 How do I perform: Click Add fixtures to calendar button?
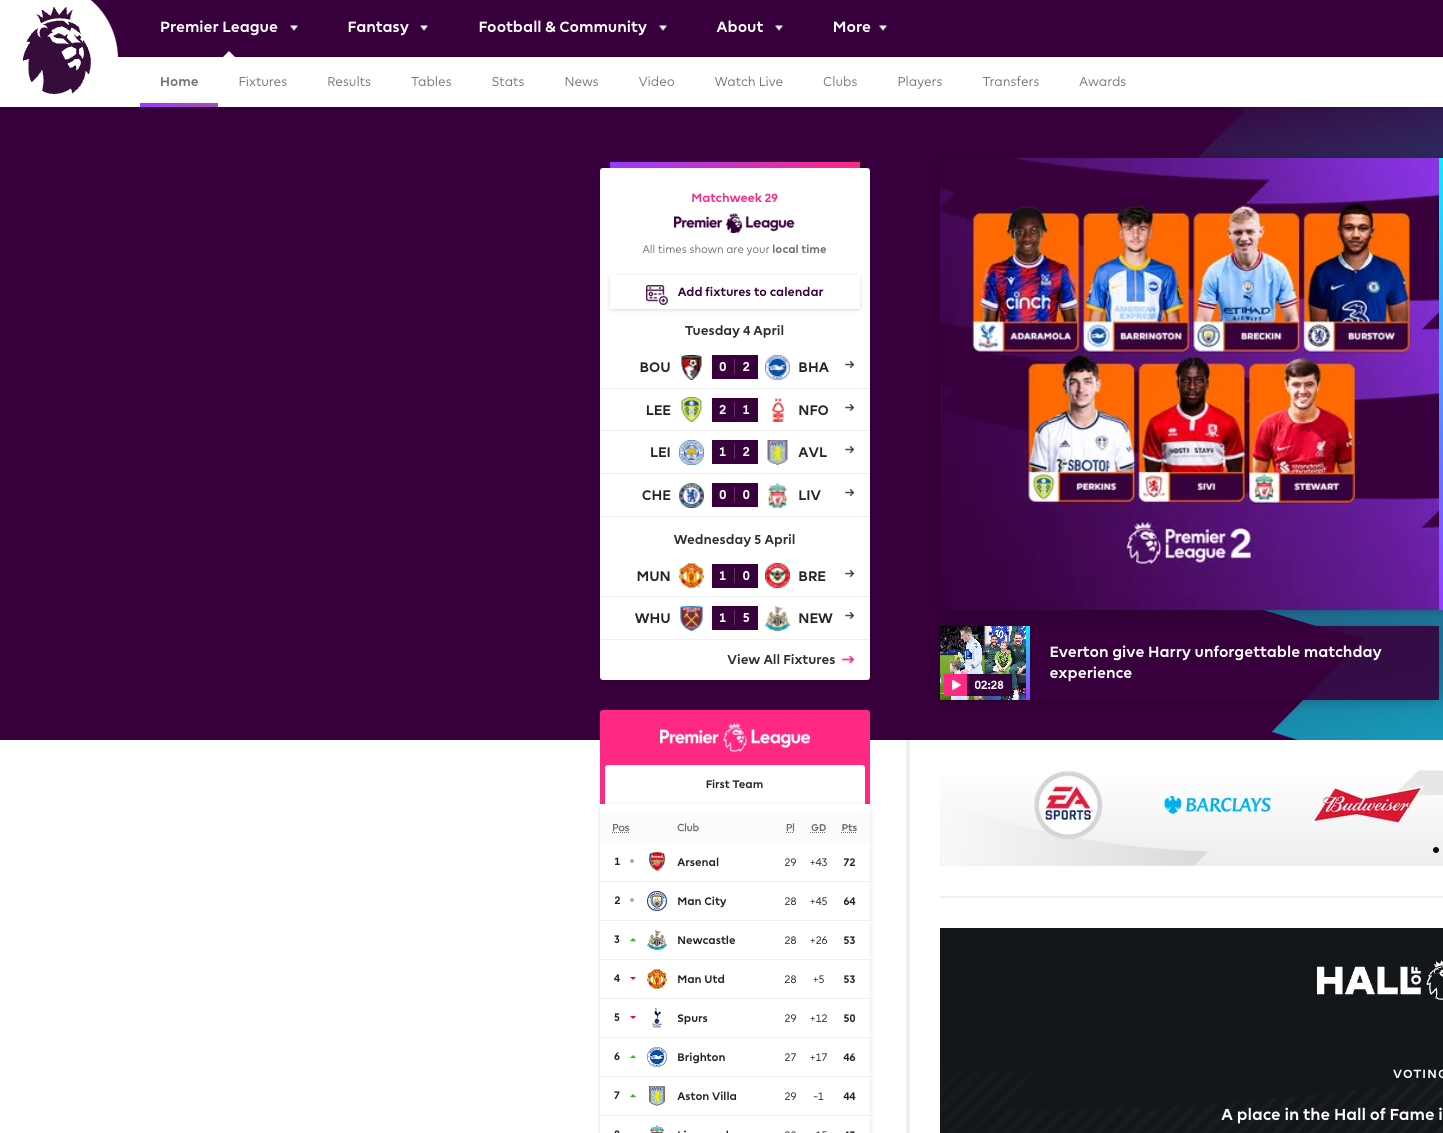click(735, 292)
